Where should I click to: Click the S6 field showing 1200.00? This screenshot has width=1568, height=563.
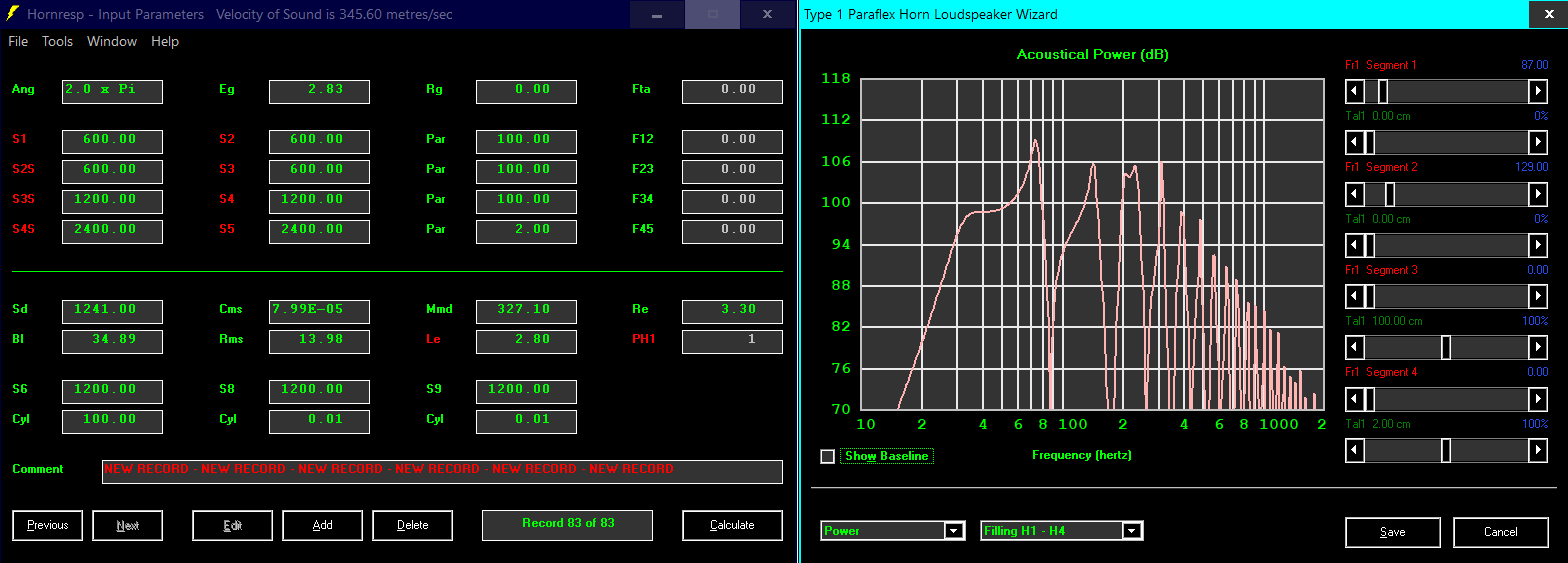pos(112,392)
